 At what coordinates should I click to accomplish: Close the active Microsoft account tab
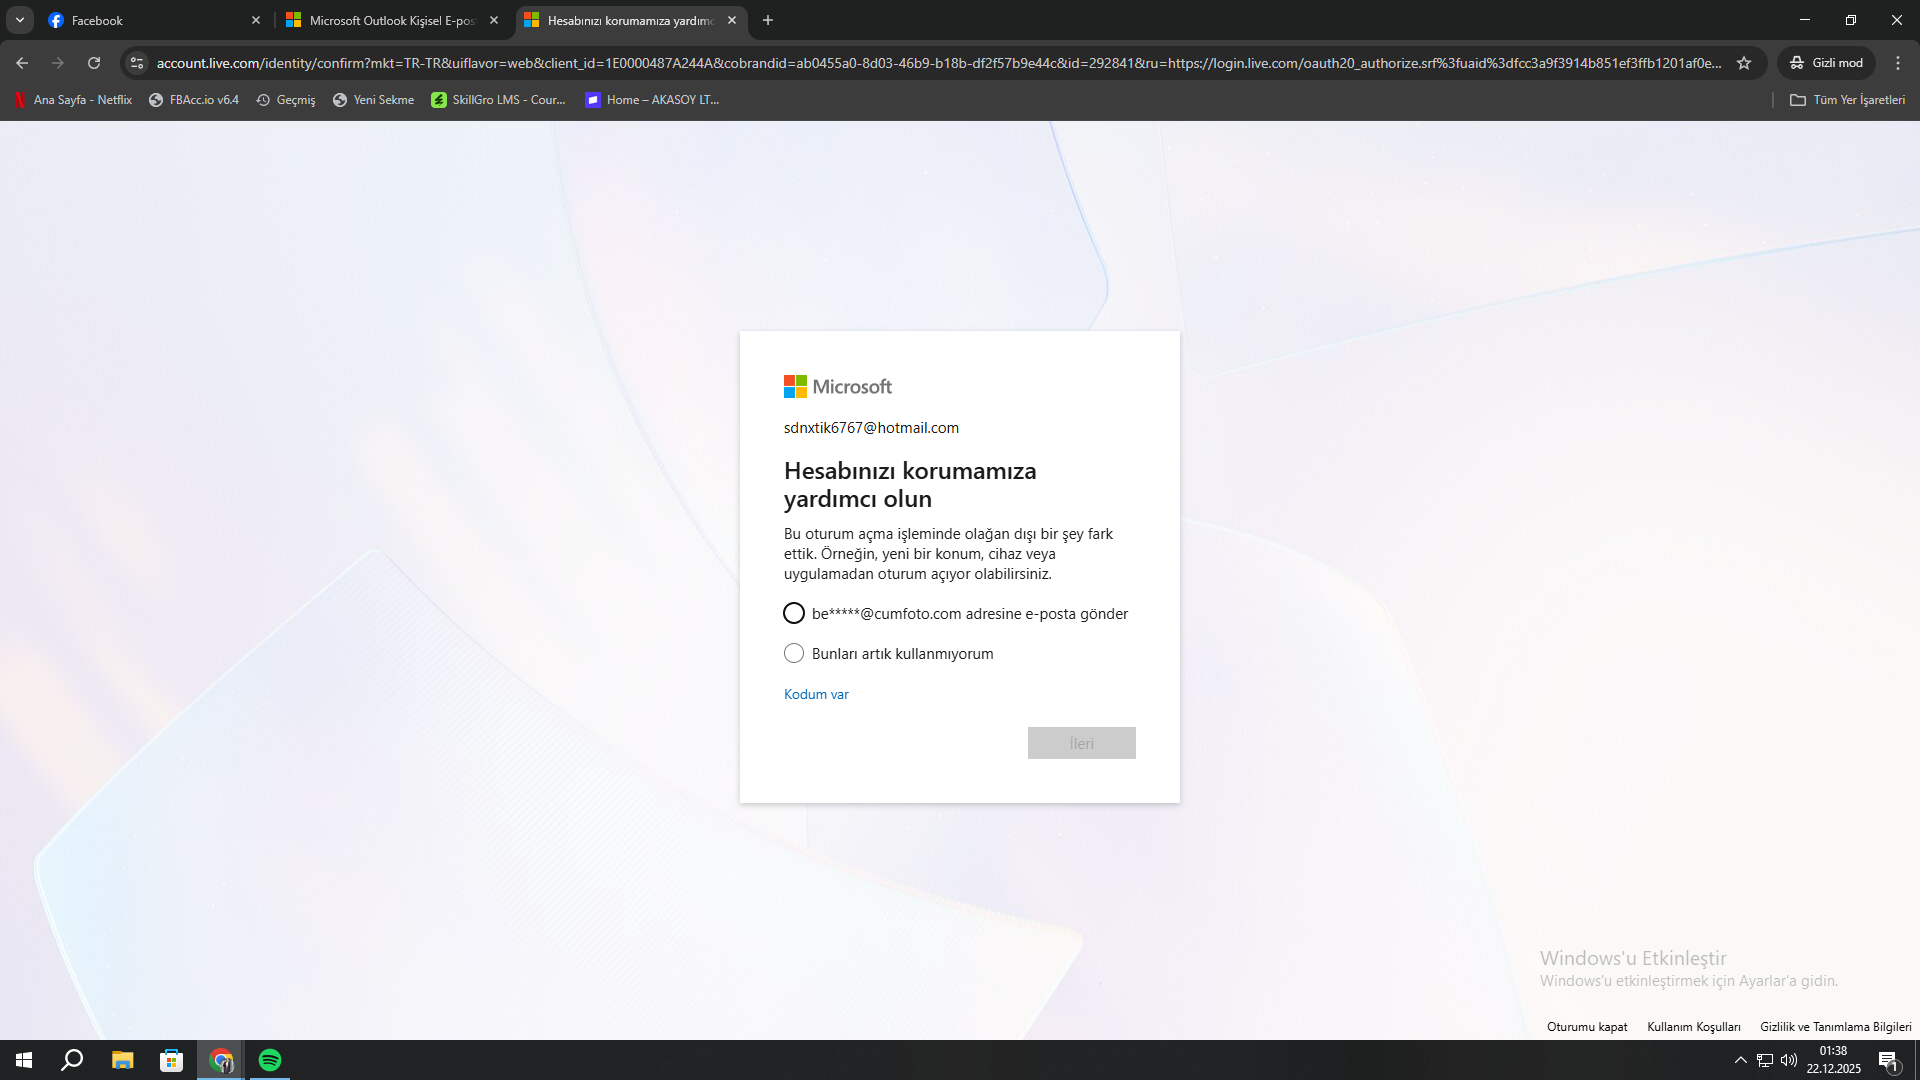point(732,20)
